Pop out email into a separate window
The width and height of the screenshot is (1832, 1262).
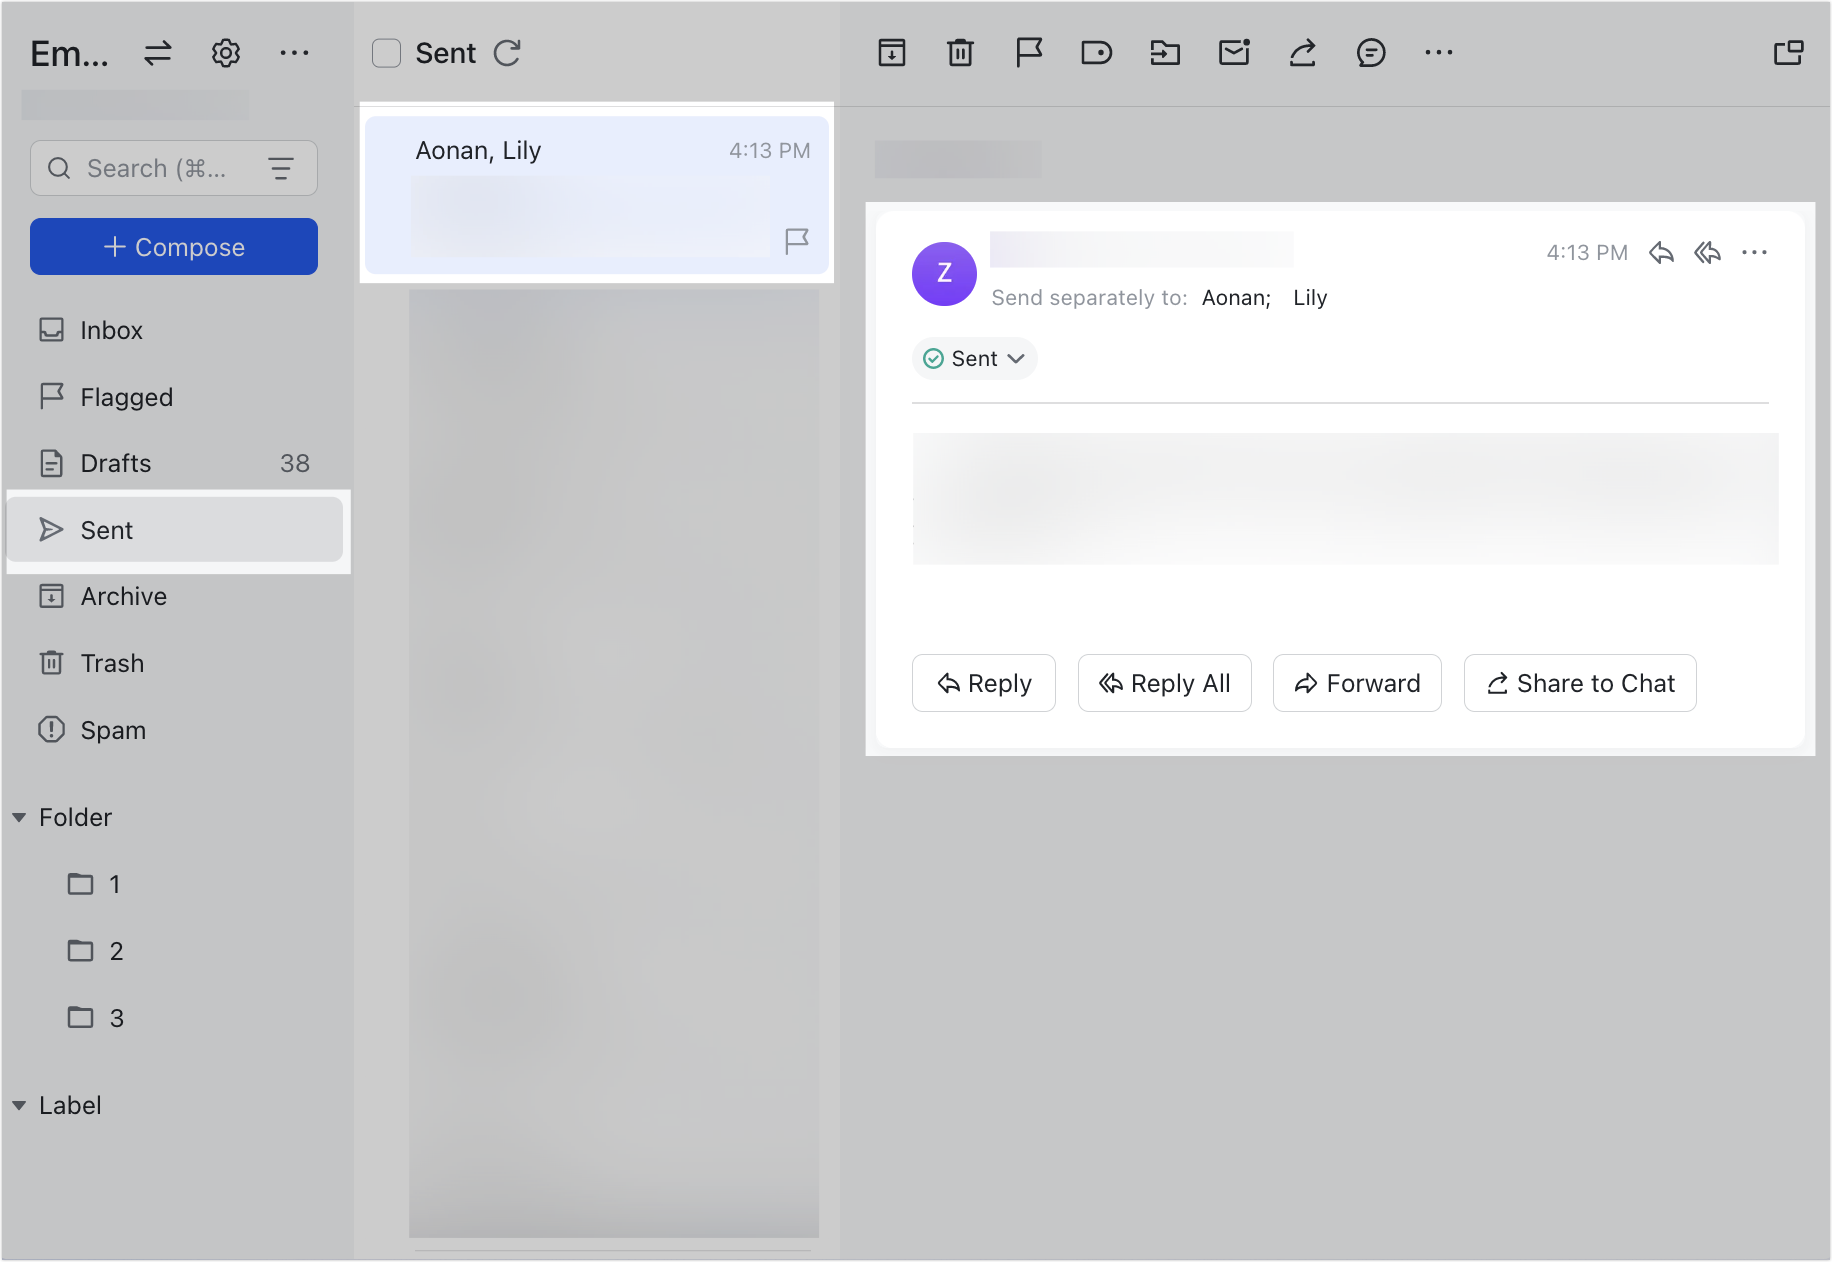pyautogui.click(x=1789, y=52)
